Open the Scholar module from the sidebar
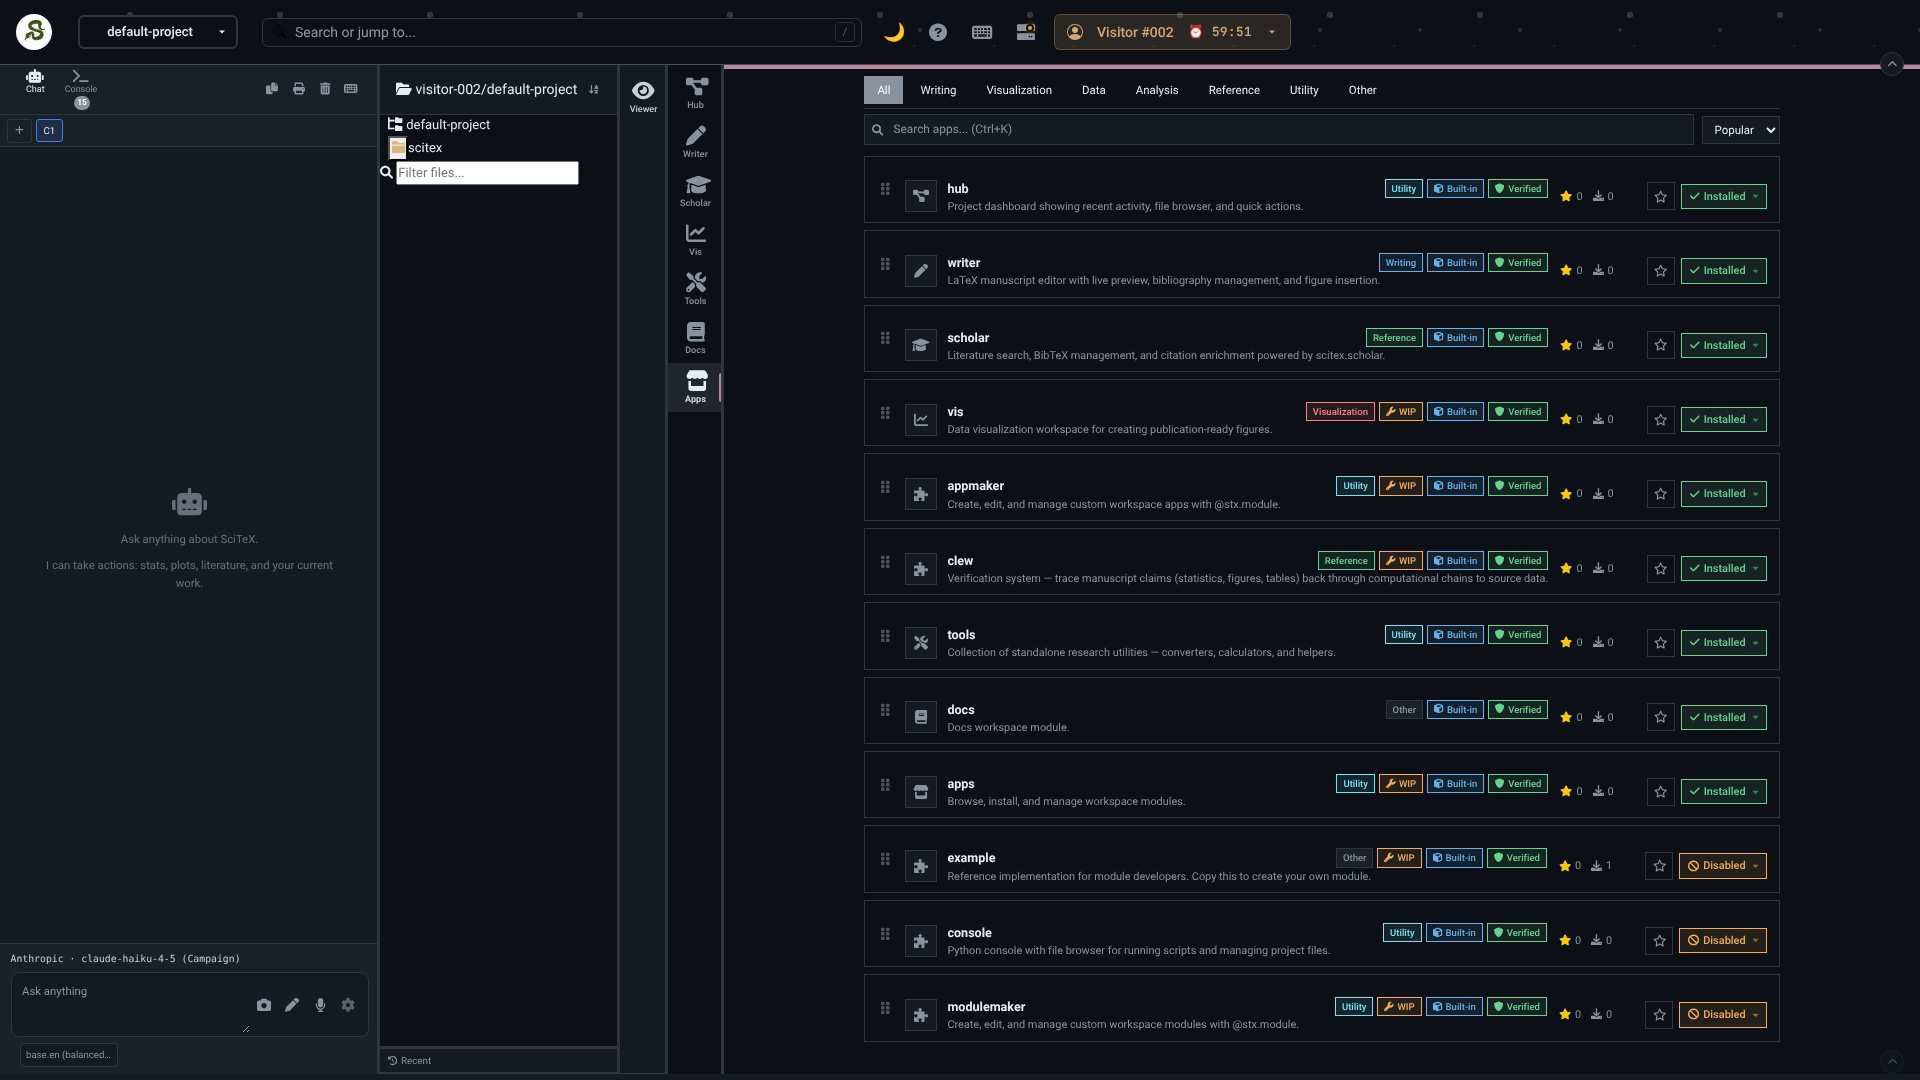1920x1080 pixels. 695,190
